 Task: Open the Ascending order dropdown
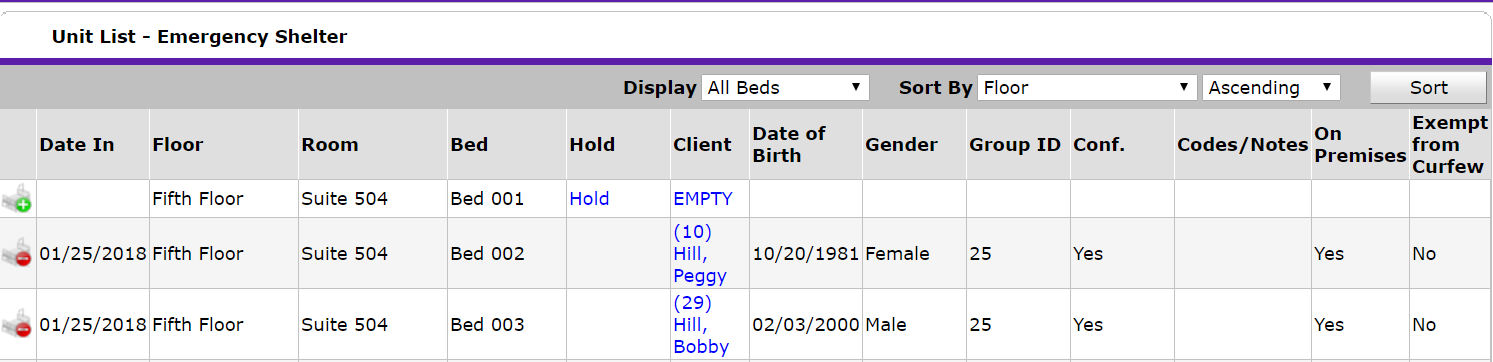1271,87
